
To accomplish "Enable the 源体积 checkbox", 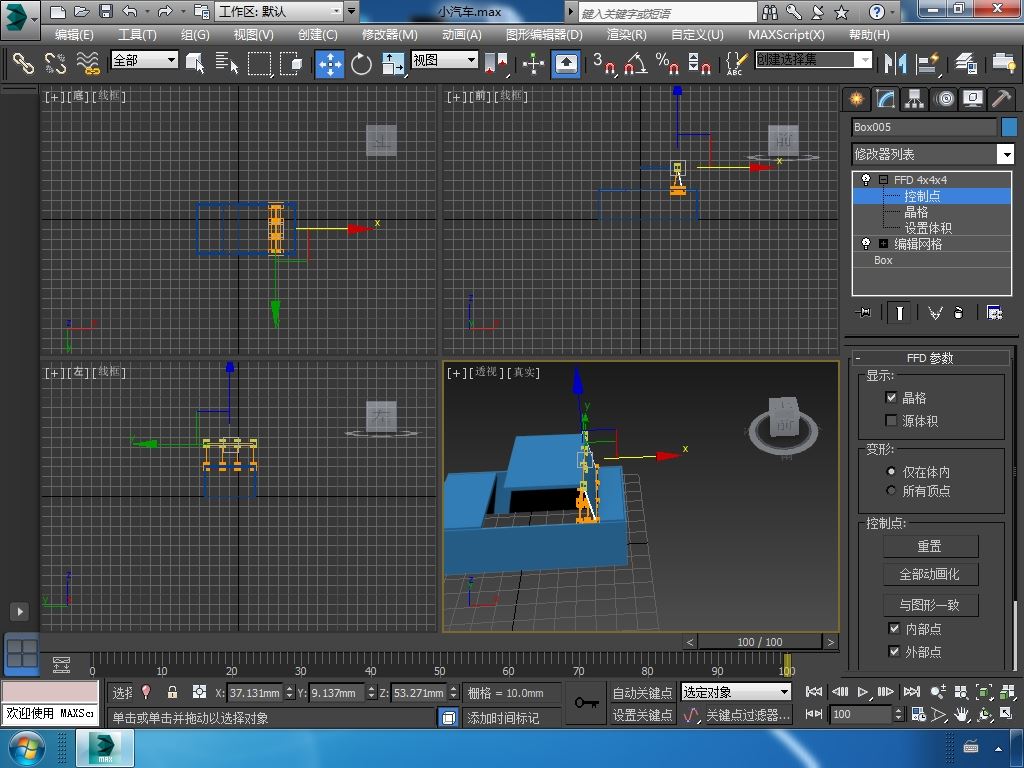I will tap(892, 421).
